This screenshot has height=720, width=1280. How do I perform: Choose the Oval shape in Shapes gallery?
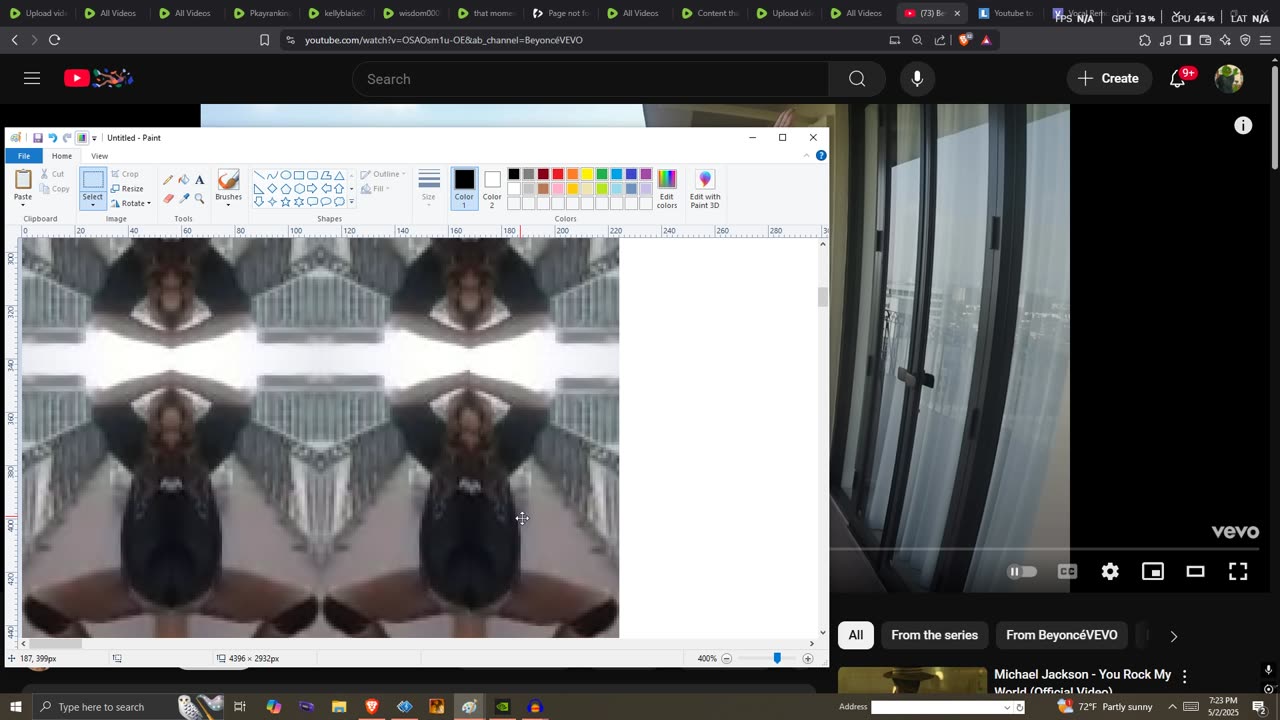tap(286, 175)
